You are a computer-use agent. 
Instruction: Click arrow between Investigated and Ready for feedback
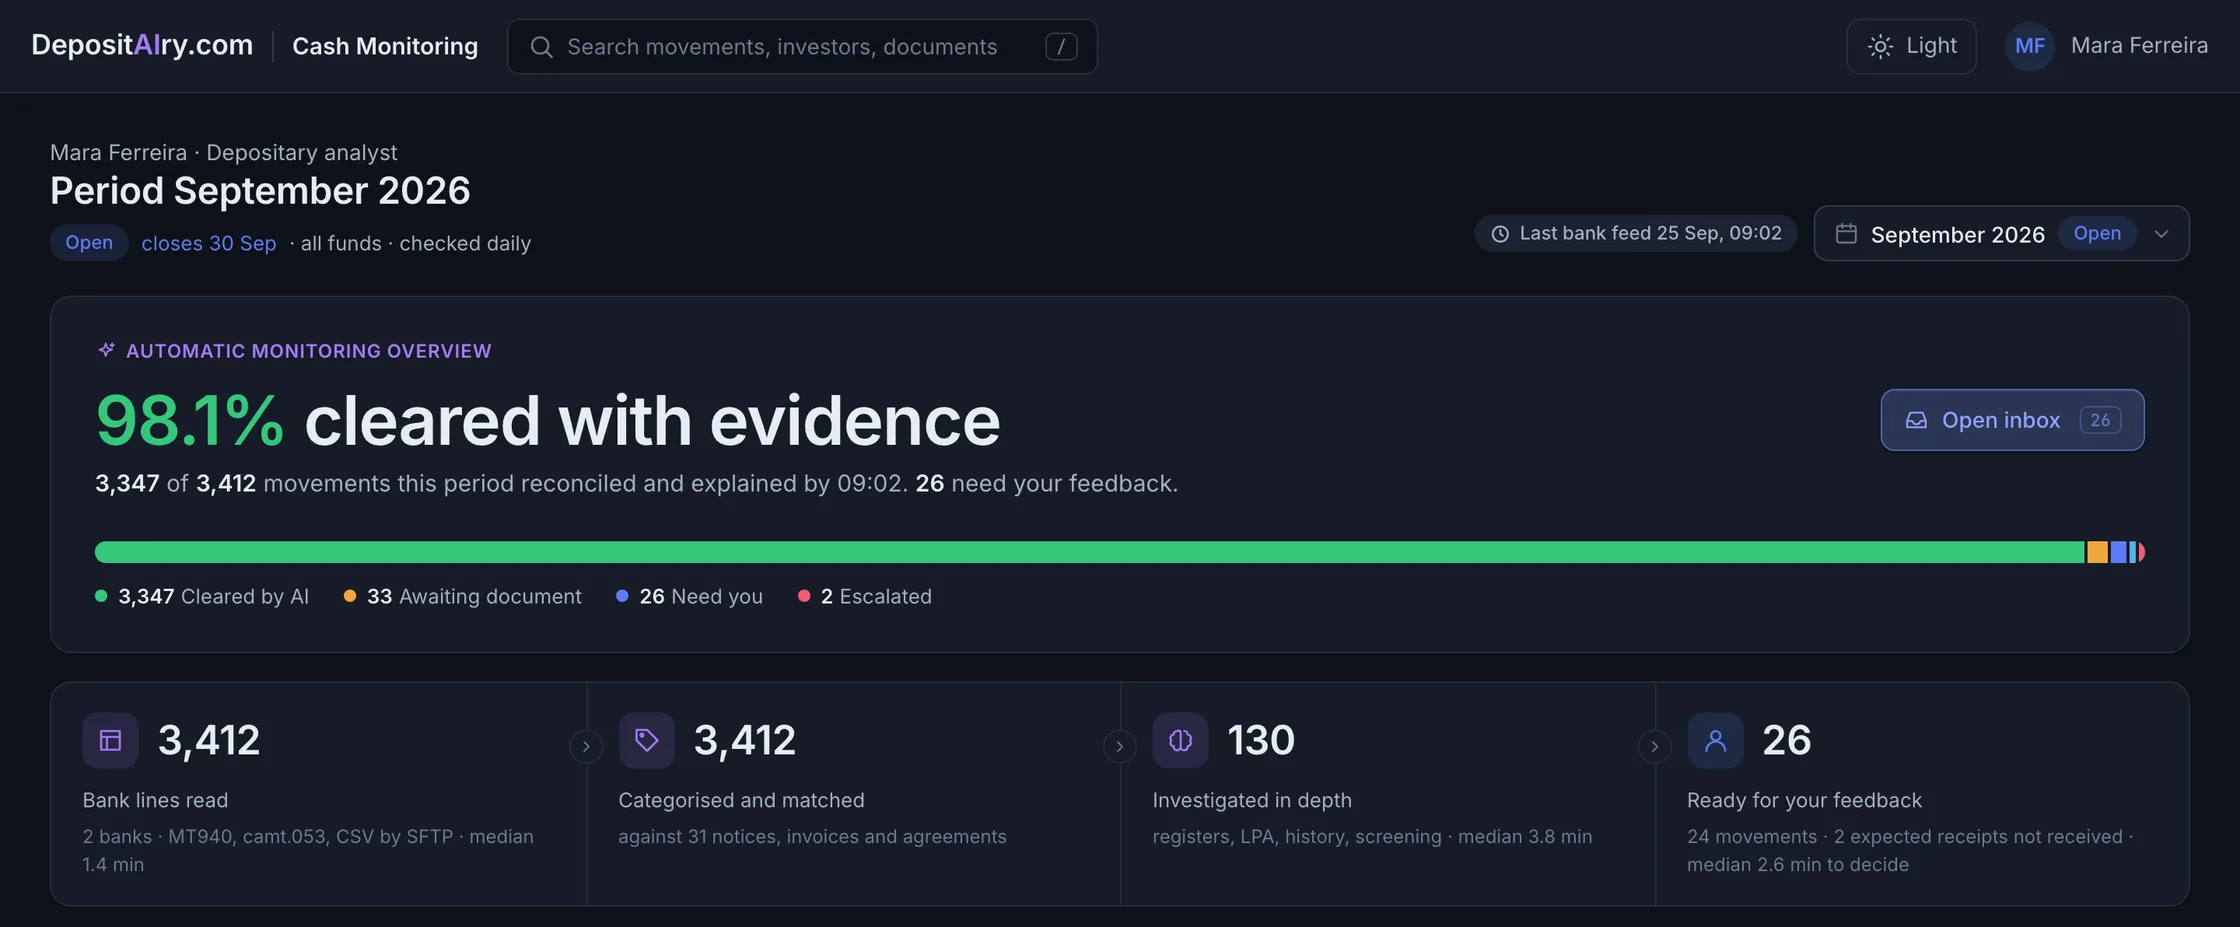pyautogui.click(x=1655, y=746)
